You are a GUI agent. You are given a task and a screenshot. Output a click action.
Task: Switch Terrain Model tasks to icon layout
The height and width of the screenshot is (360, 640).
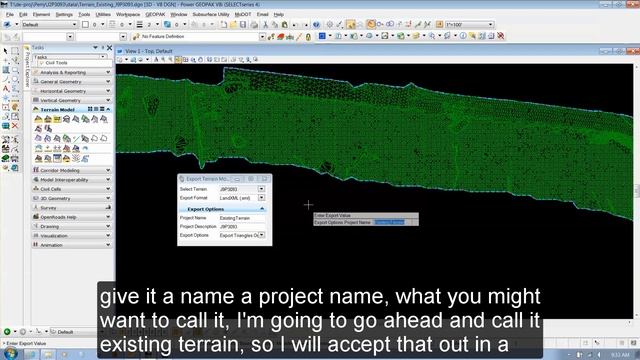[x=90, y=109]
